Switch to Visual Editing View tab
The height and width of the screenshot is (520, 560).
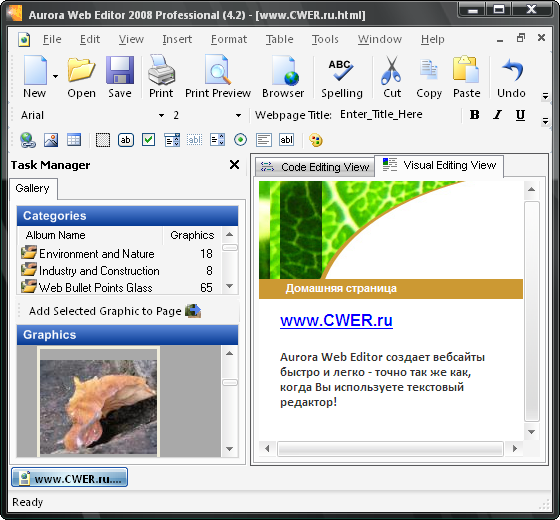click(439, 165)
